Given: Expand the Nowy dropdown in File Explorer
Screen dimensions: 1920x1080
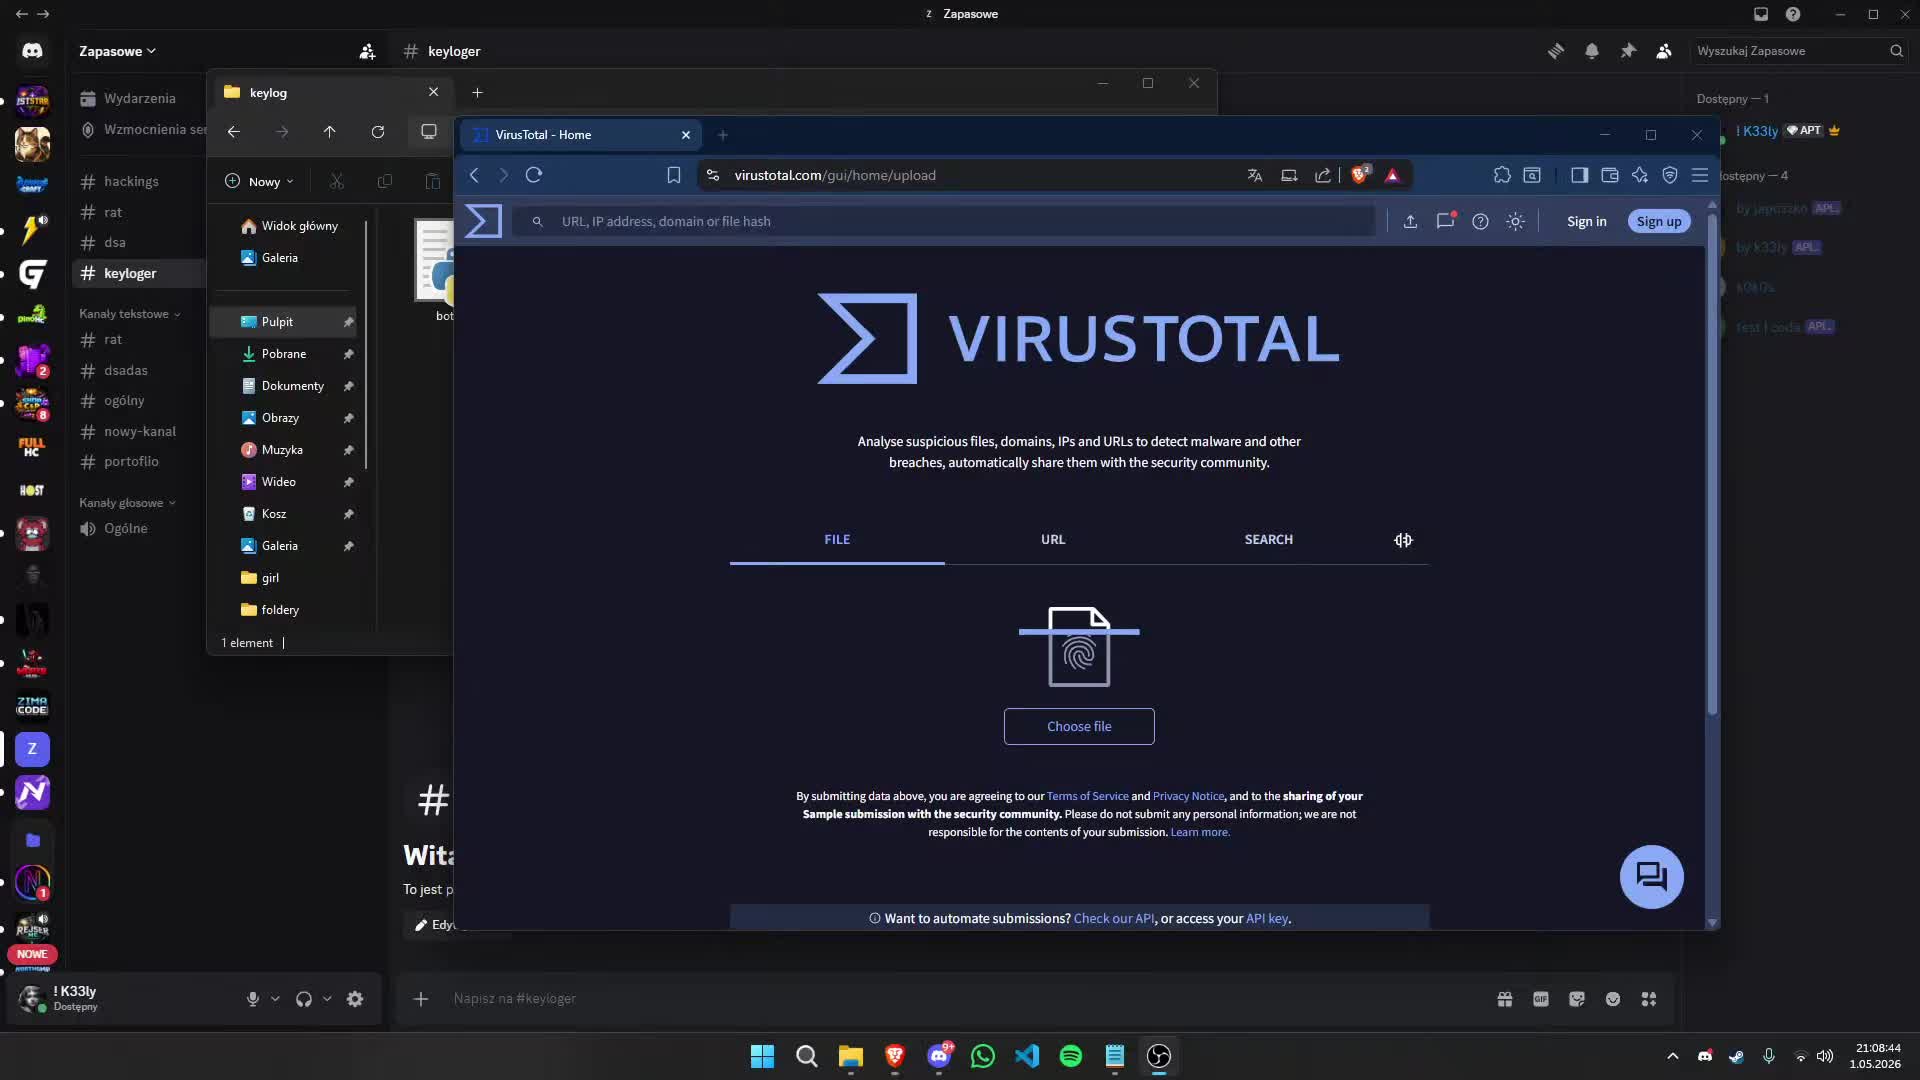Looking at the screenshot, I should pos(259,181).
